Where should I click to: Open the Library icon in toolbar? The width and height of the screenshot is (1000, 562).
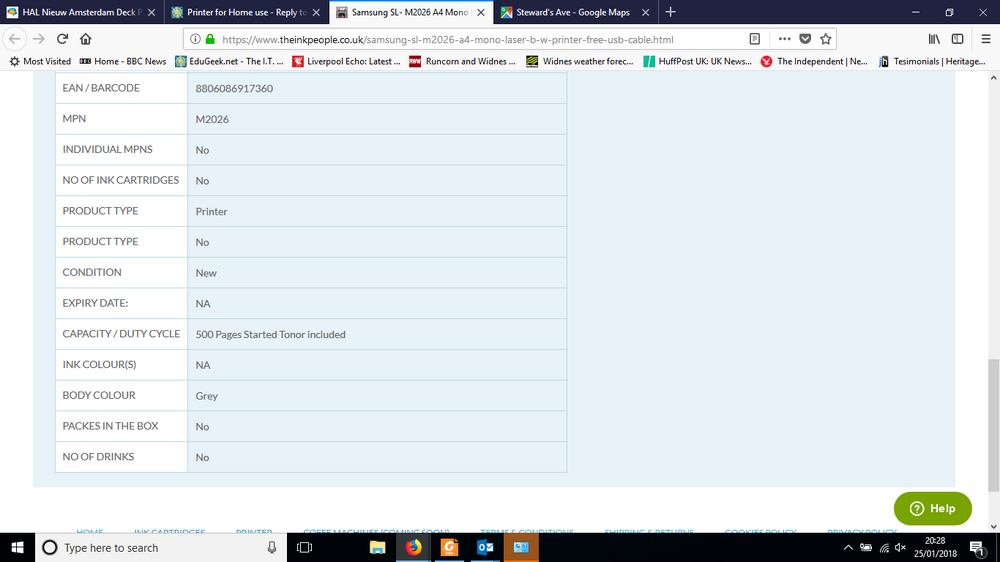[934, 39]
